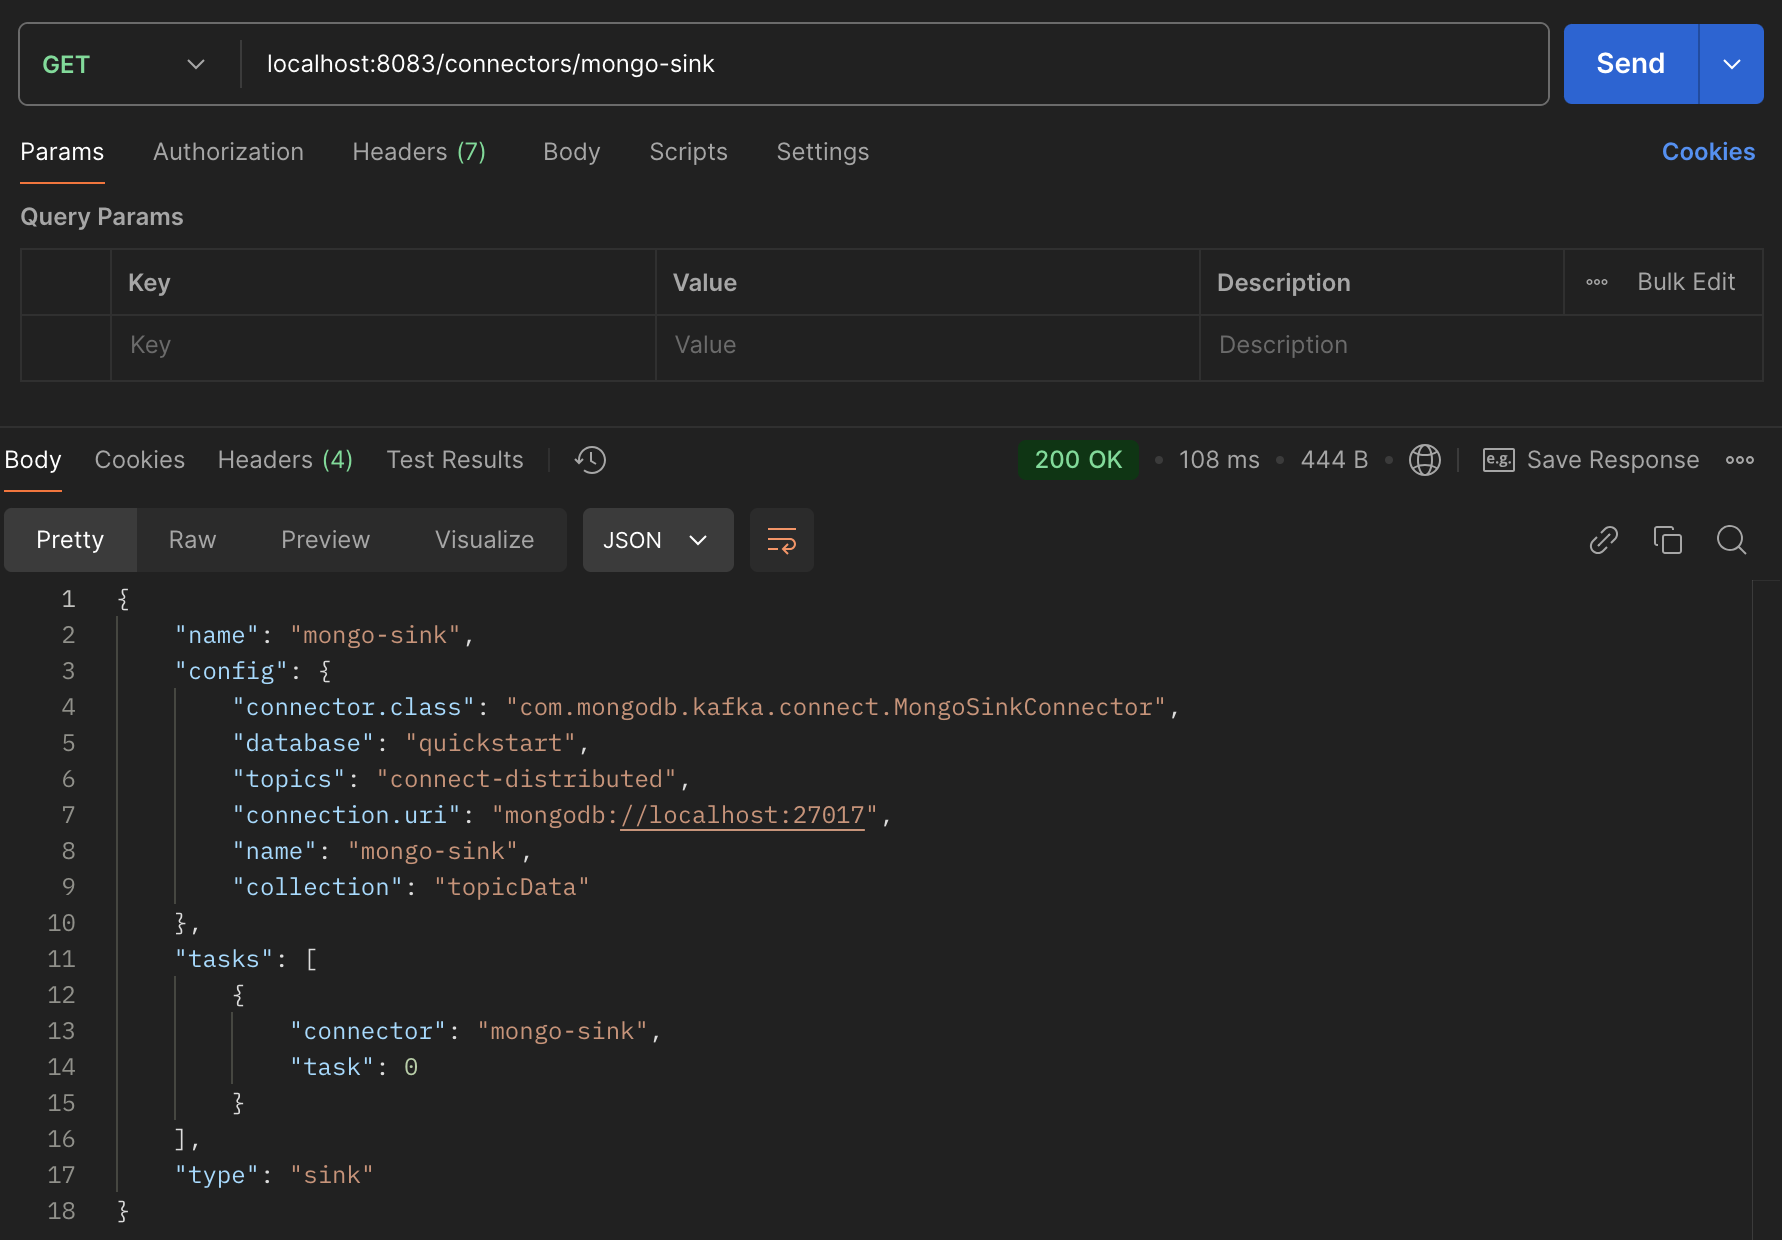Image resolution: width=1782 pixels, height=1240 pixels.
Task: Click the 108 ms response time
Action: 1219,460
